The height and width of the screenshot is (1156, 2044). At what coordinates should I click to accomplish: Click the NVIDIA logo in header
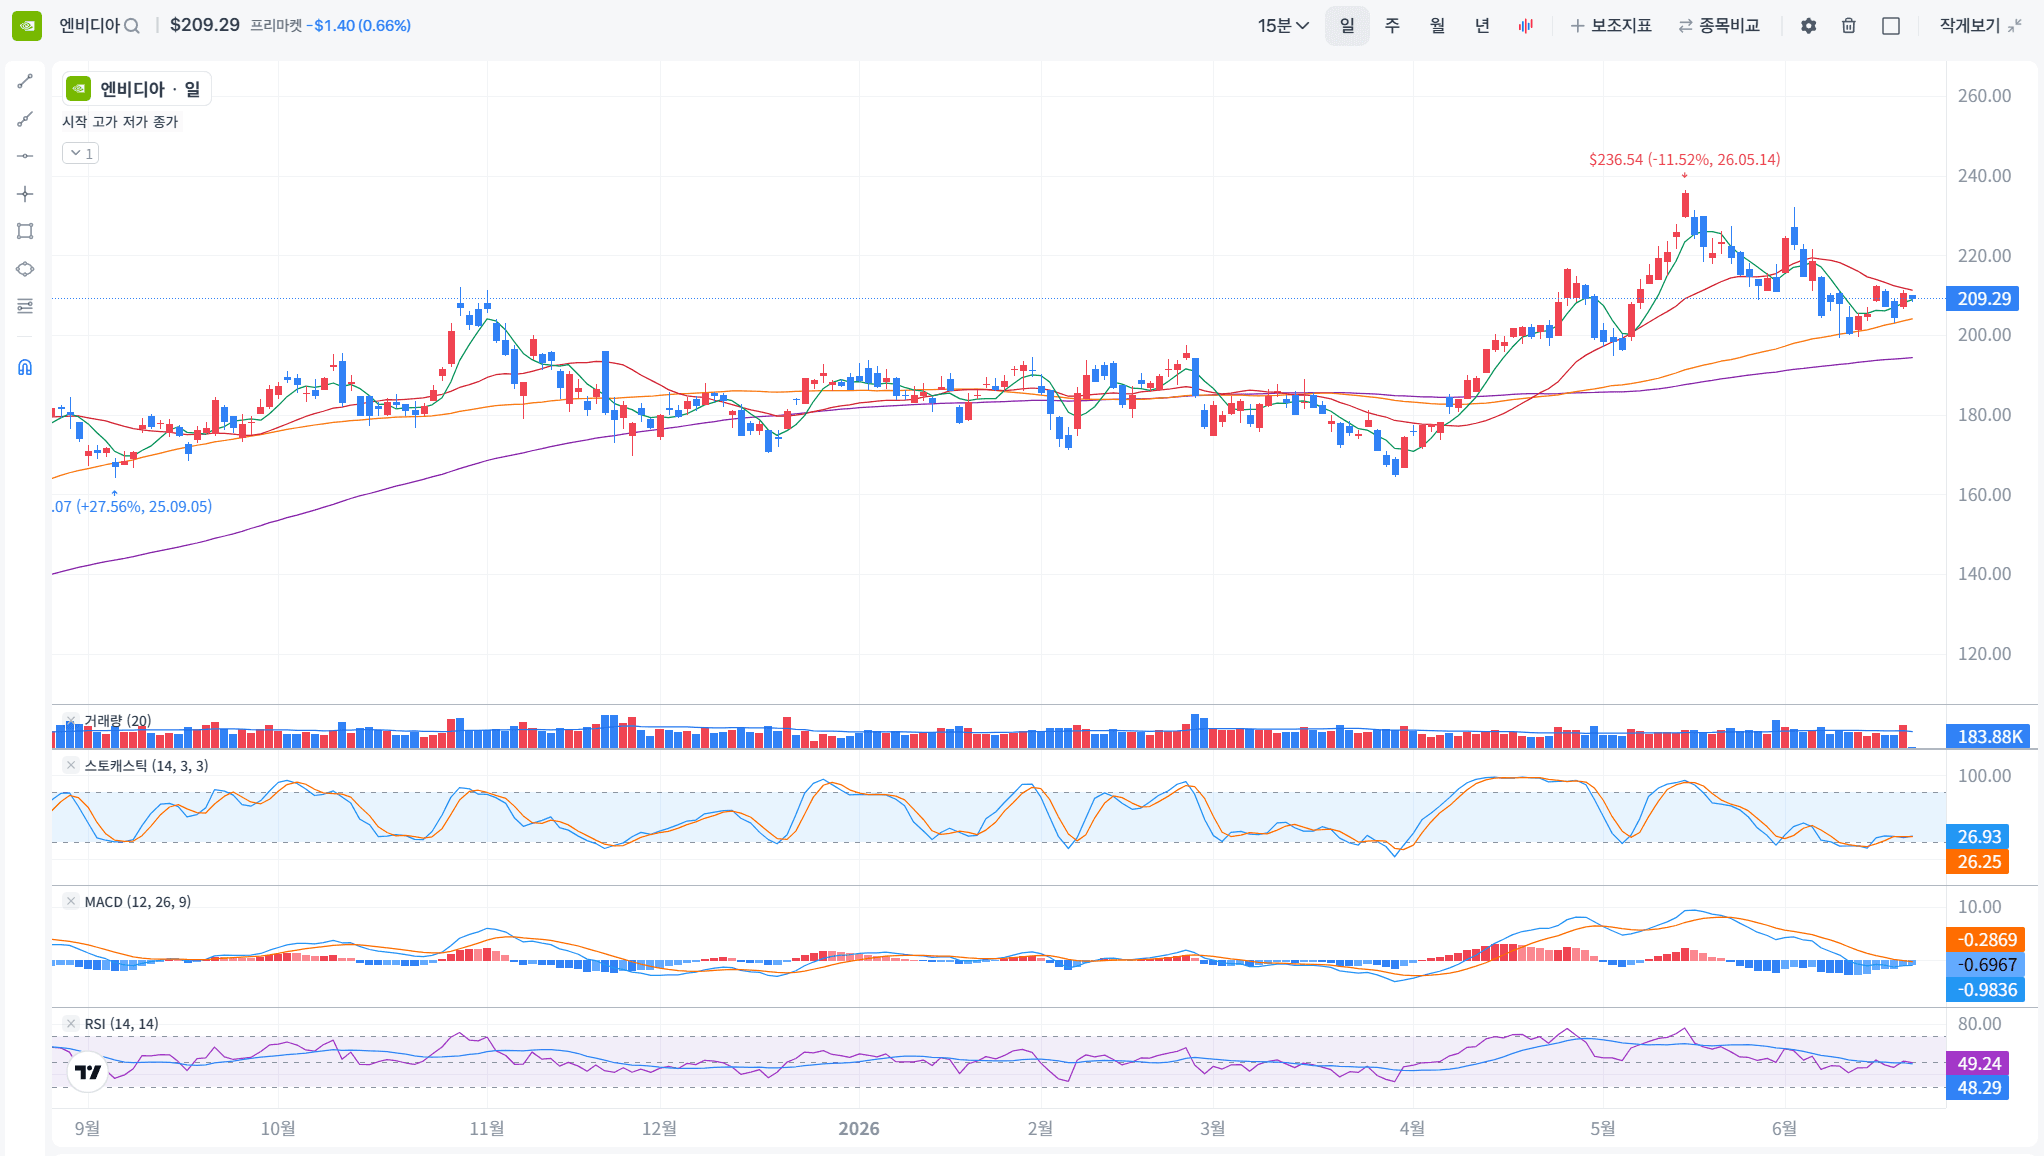[x=27, y=26]
